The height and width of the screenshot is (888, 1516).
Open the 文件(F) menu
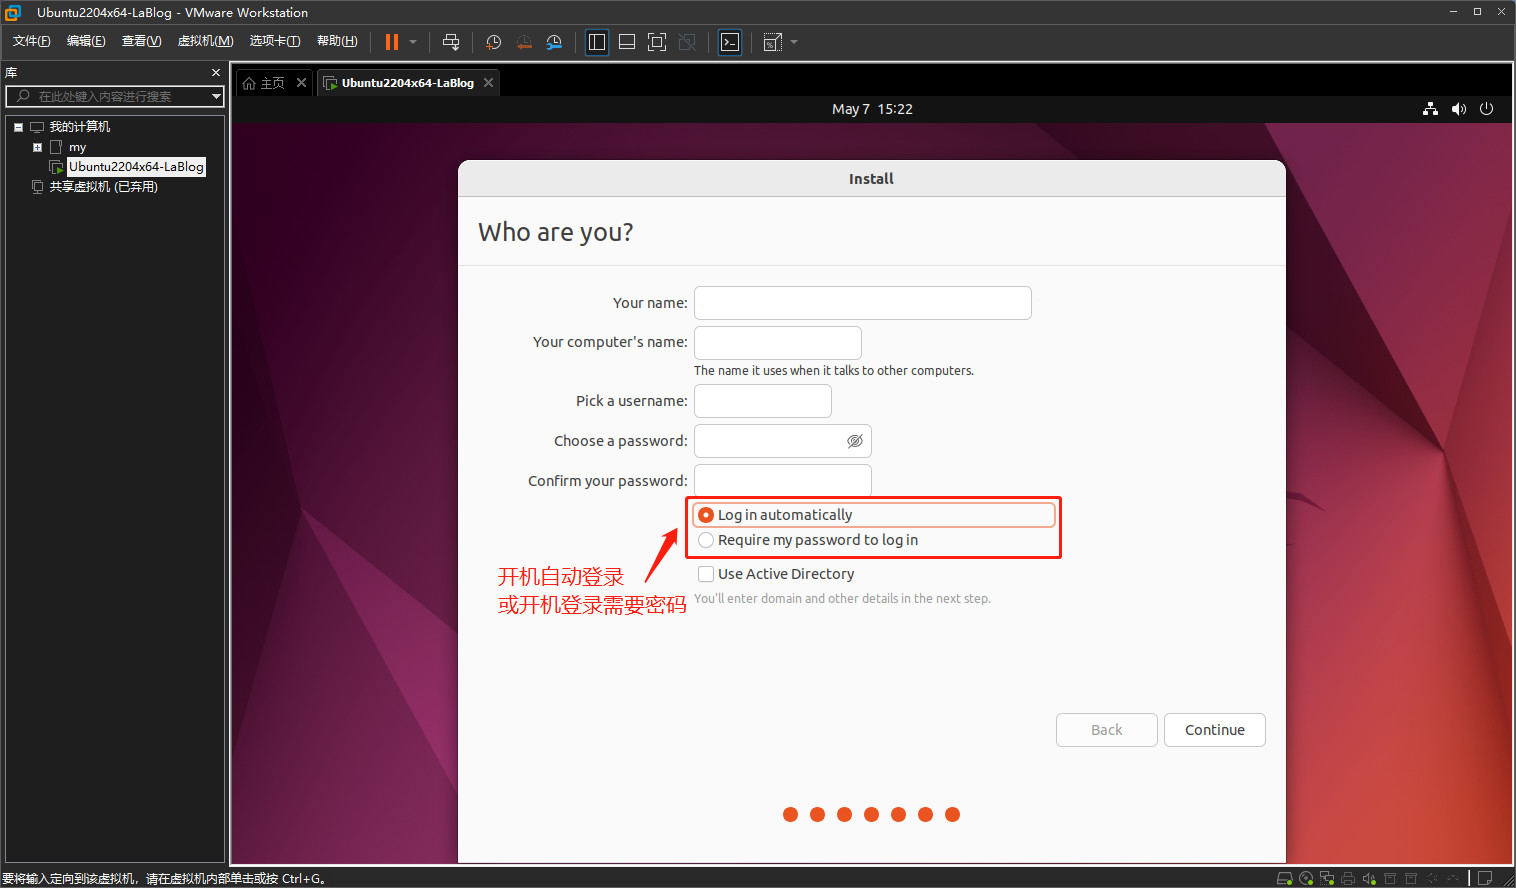[x=31, y=41]
